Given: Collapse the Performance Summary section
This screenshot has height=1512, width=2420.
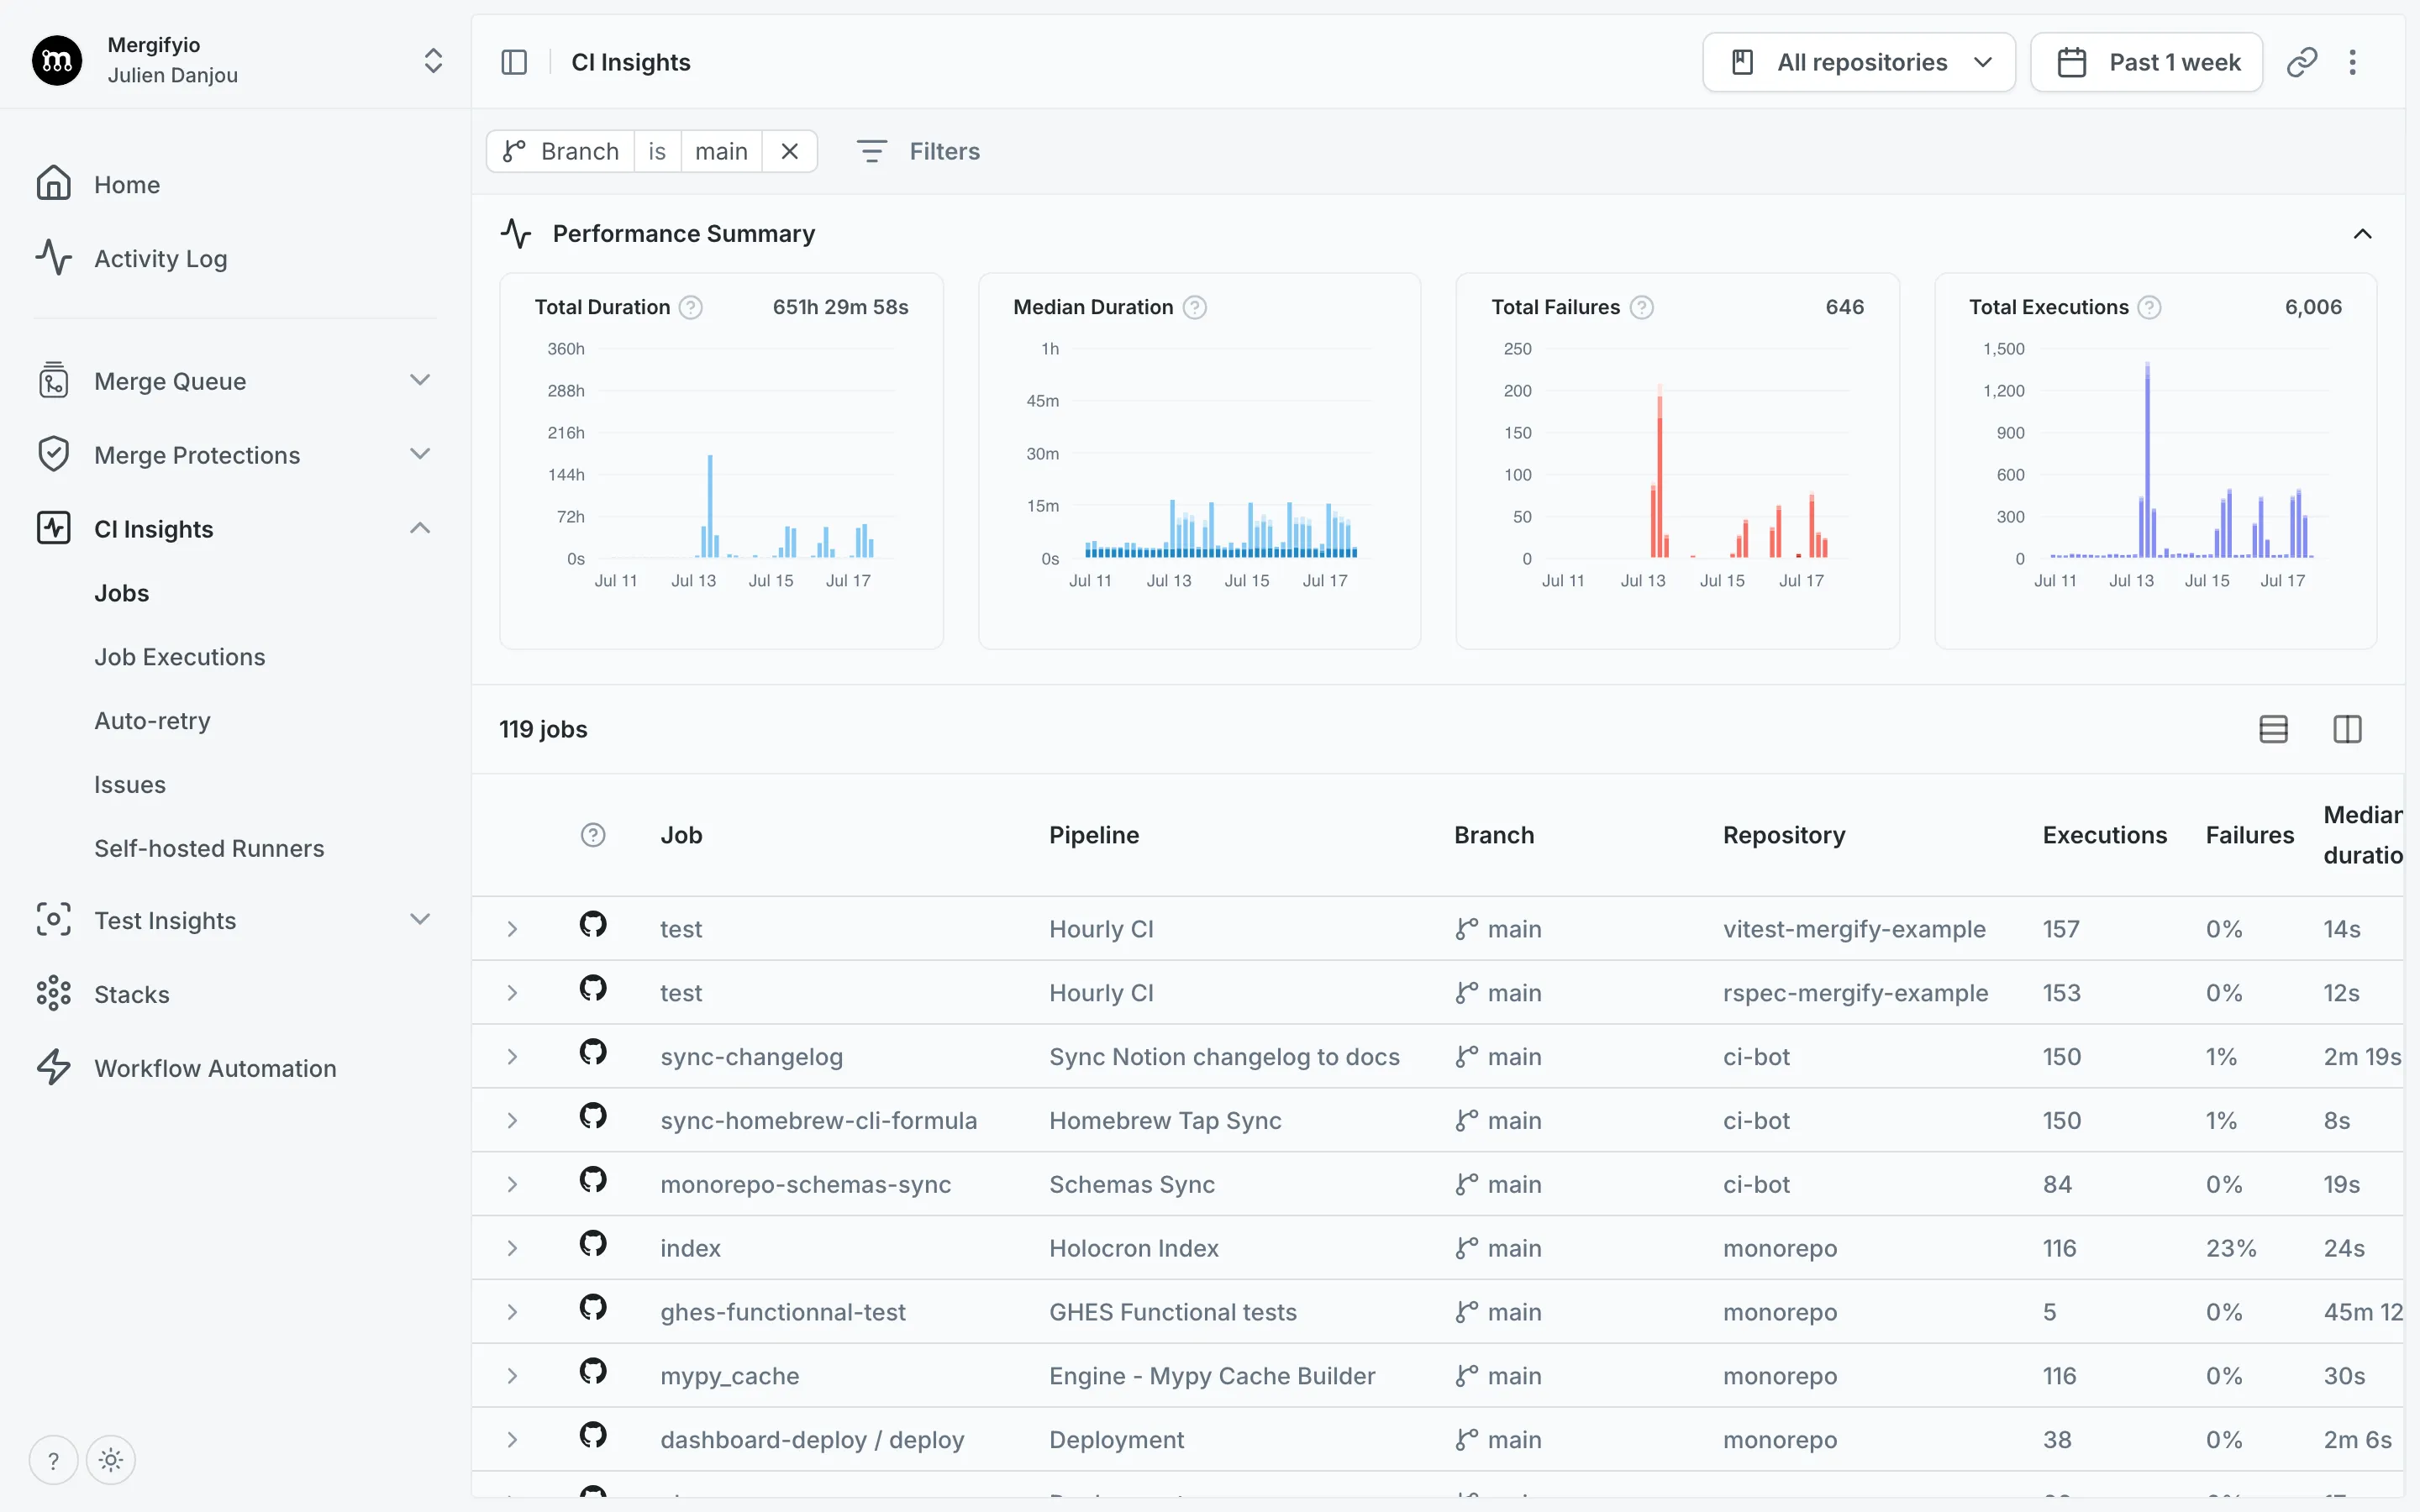Looking at the screenshot, I should click(x=2362, y=233).
